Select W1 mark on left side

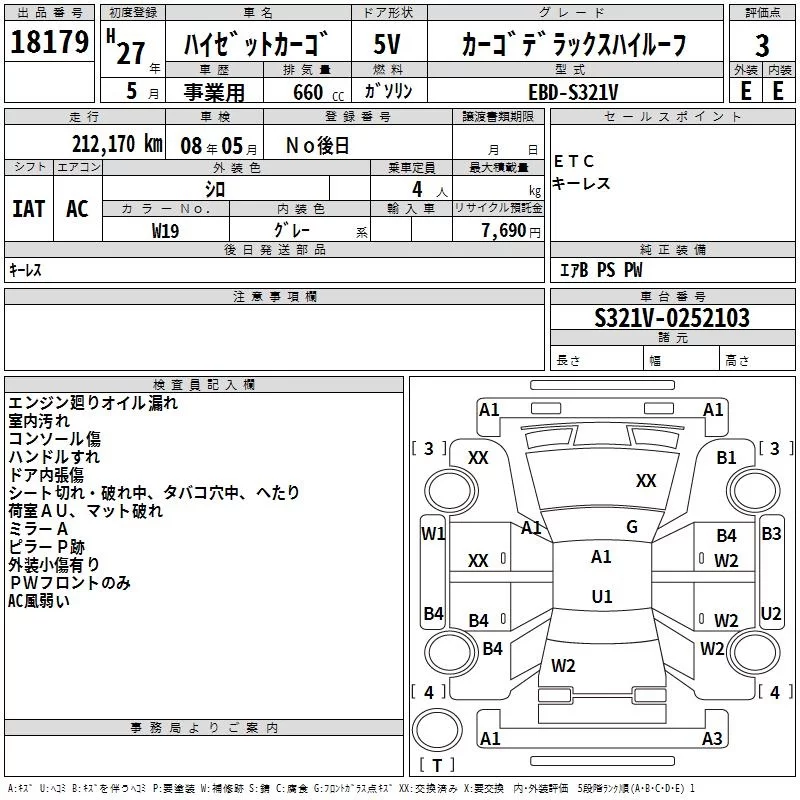pos(433,534)
